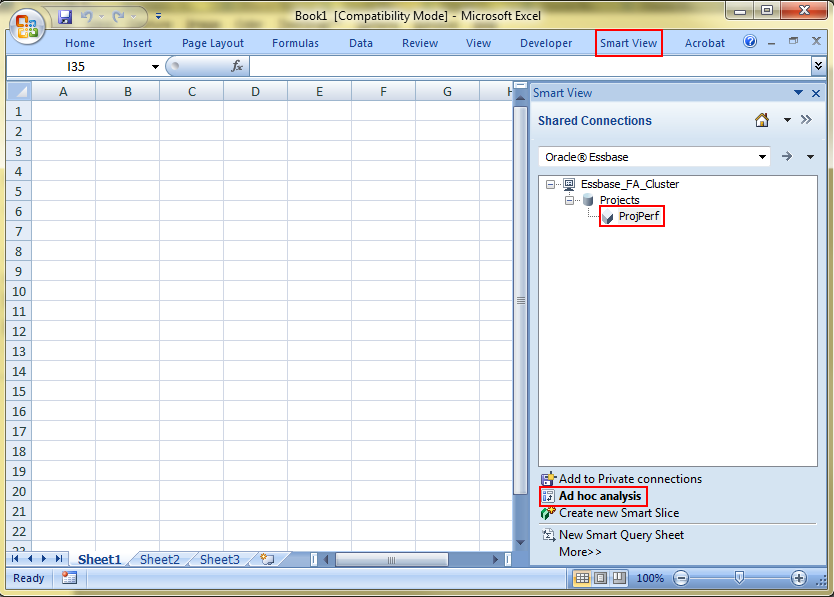Click the vertical scrollbar down arrow
The width and height of the screenshot is (834, 597).
coord(520,543)
